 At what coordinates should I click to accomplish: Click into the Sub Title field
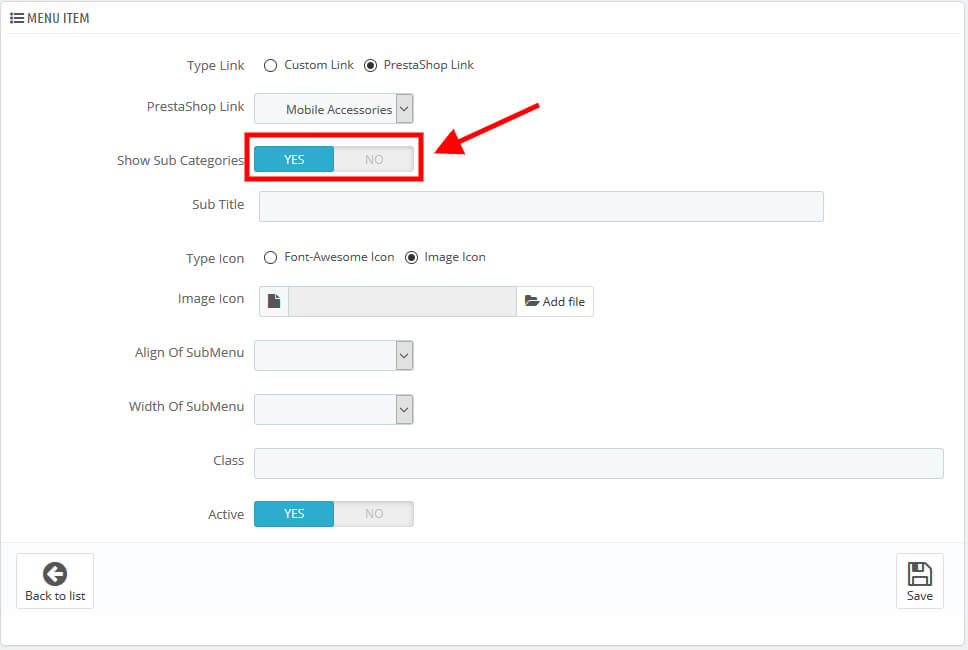coord(541,206)
